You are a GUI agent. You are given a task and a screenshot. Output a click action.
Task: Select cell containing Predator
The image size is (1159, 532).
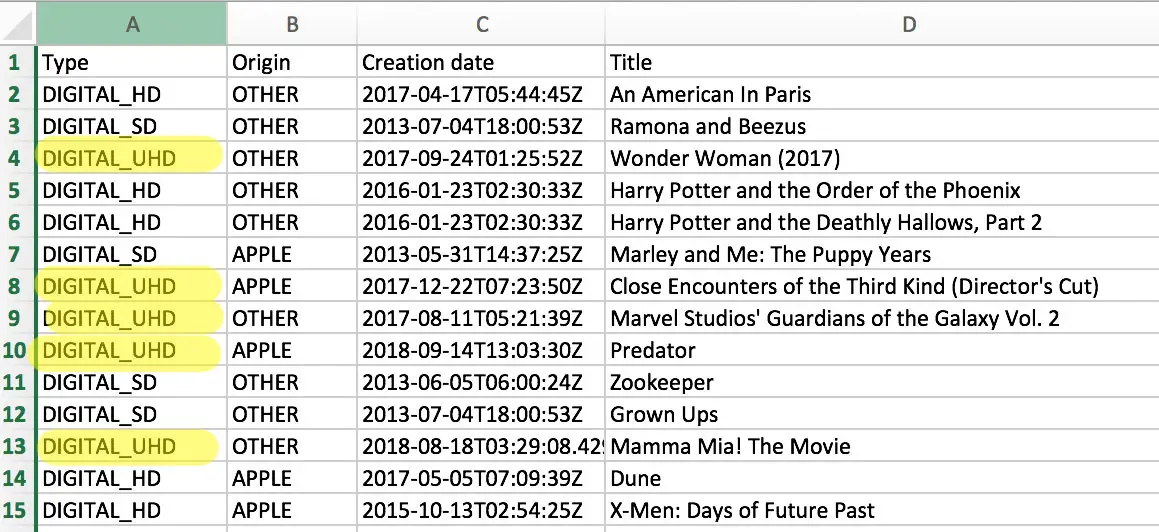point(883,350)
